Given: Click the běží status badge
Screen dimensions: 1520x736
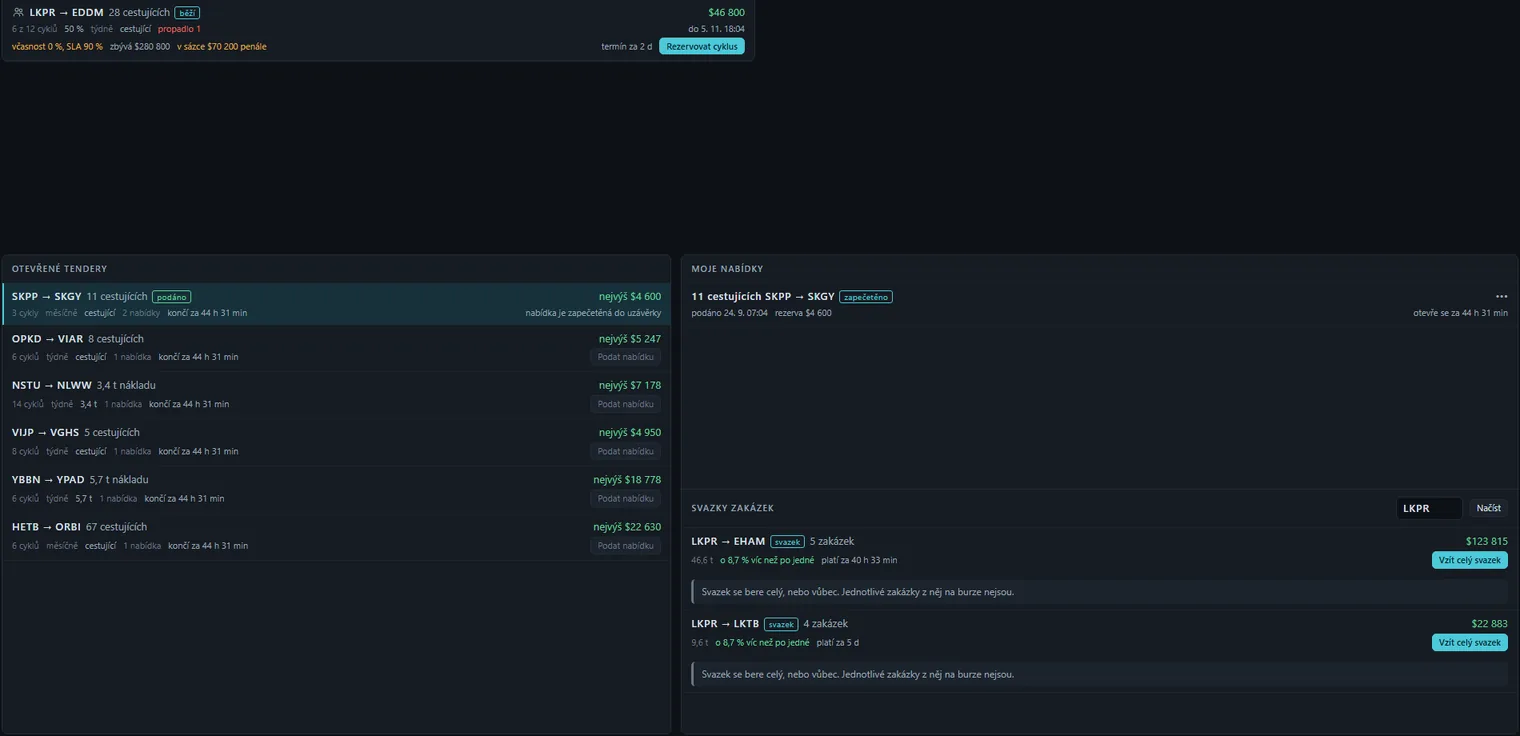Looking at the screenshot, I should point(187,13).
